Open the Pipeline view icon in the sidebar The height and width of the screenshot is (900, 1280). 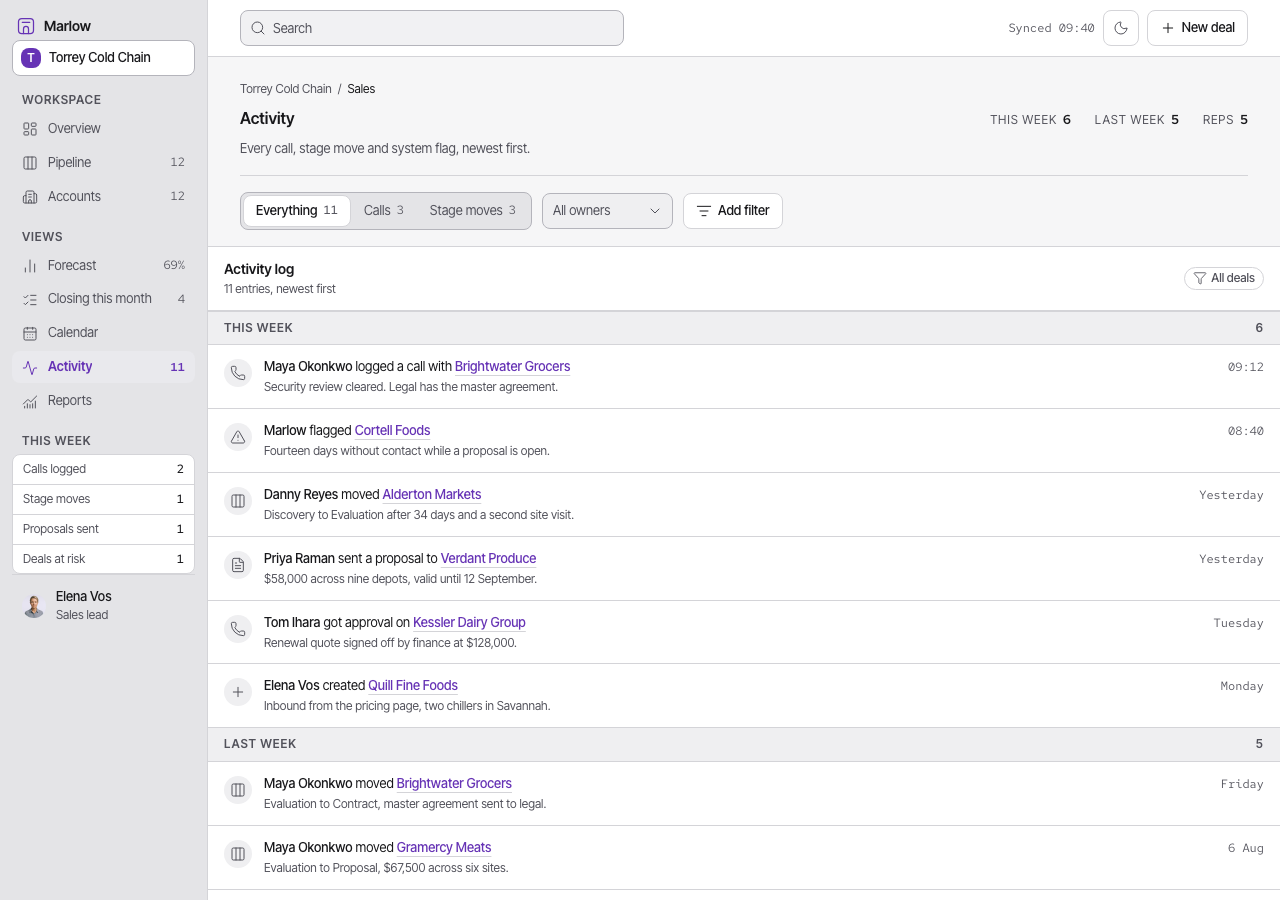[x=30, y=162]
